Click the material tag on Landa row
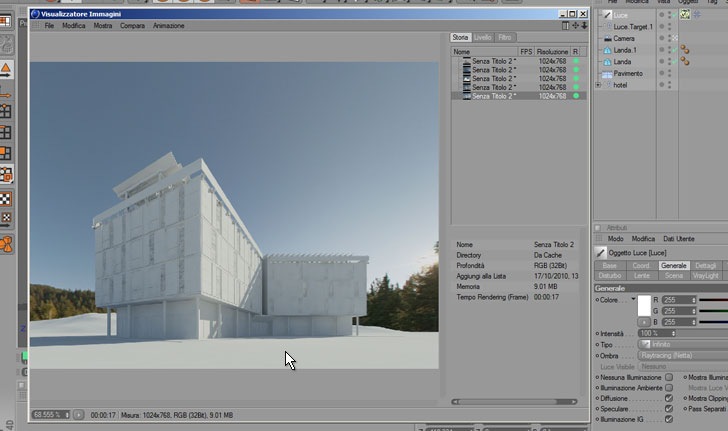 pos(685,61)
